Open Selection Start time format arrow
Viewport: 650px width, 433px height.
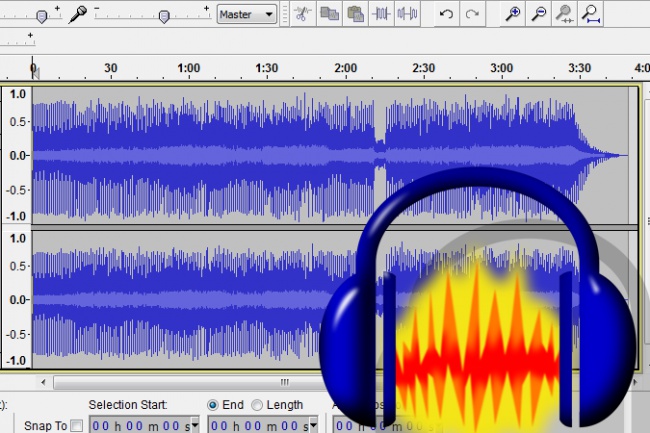(x=194, y=425)
